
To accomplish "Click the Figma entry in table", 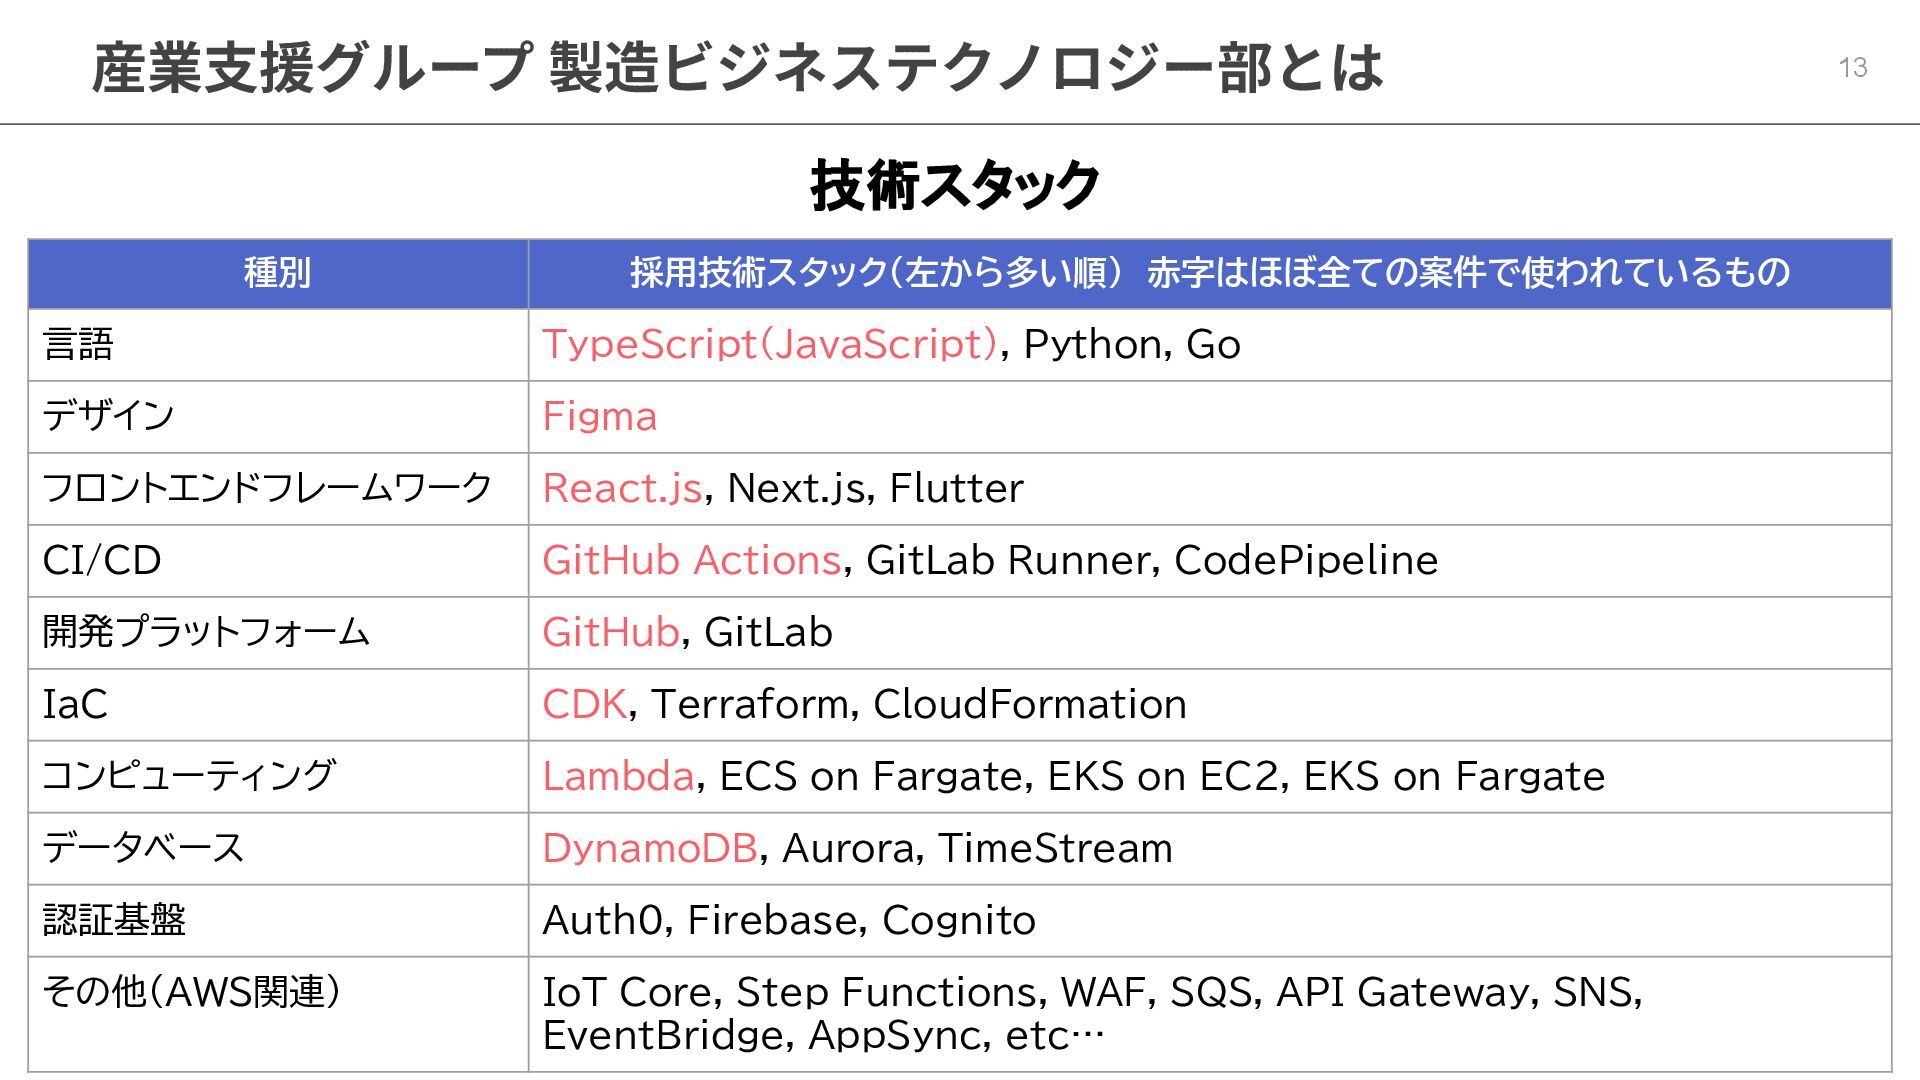I will 599,417.
